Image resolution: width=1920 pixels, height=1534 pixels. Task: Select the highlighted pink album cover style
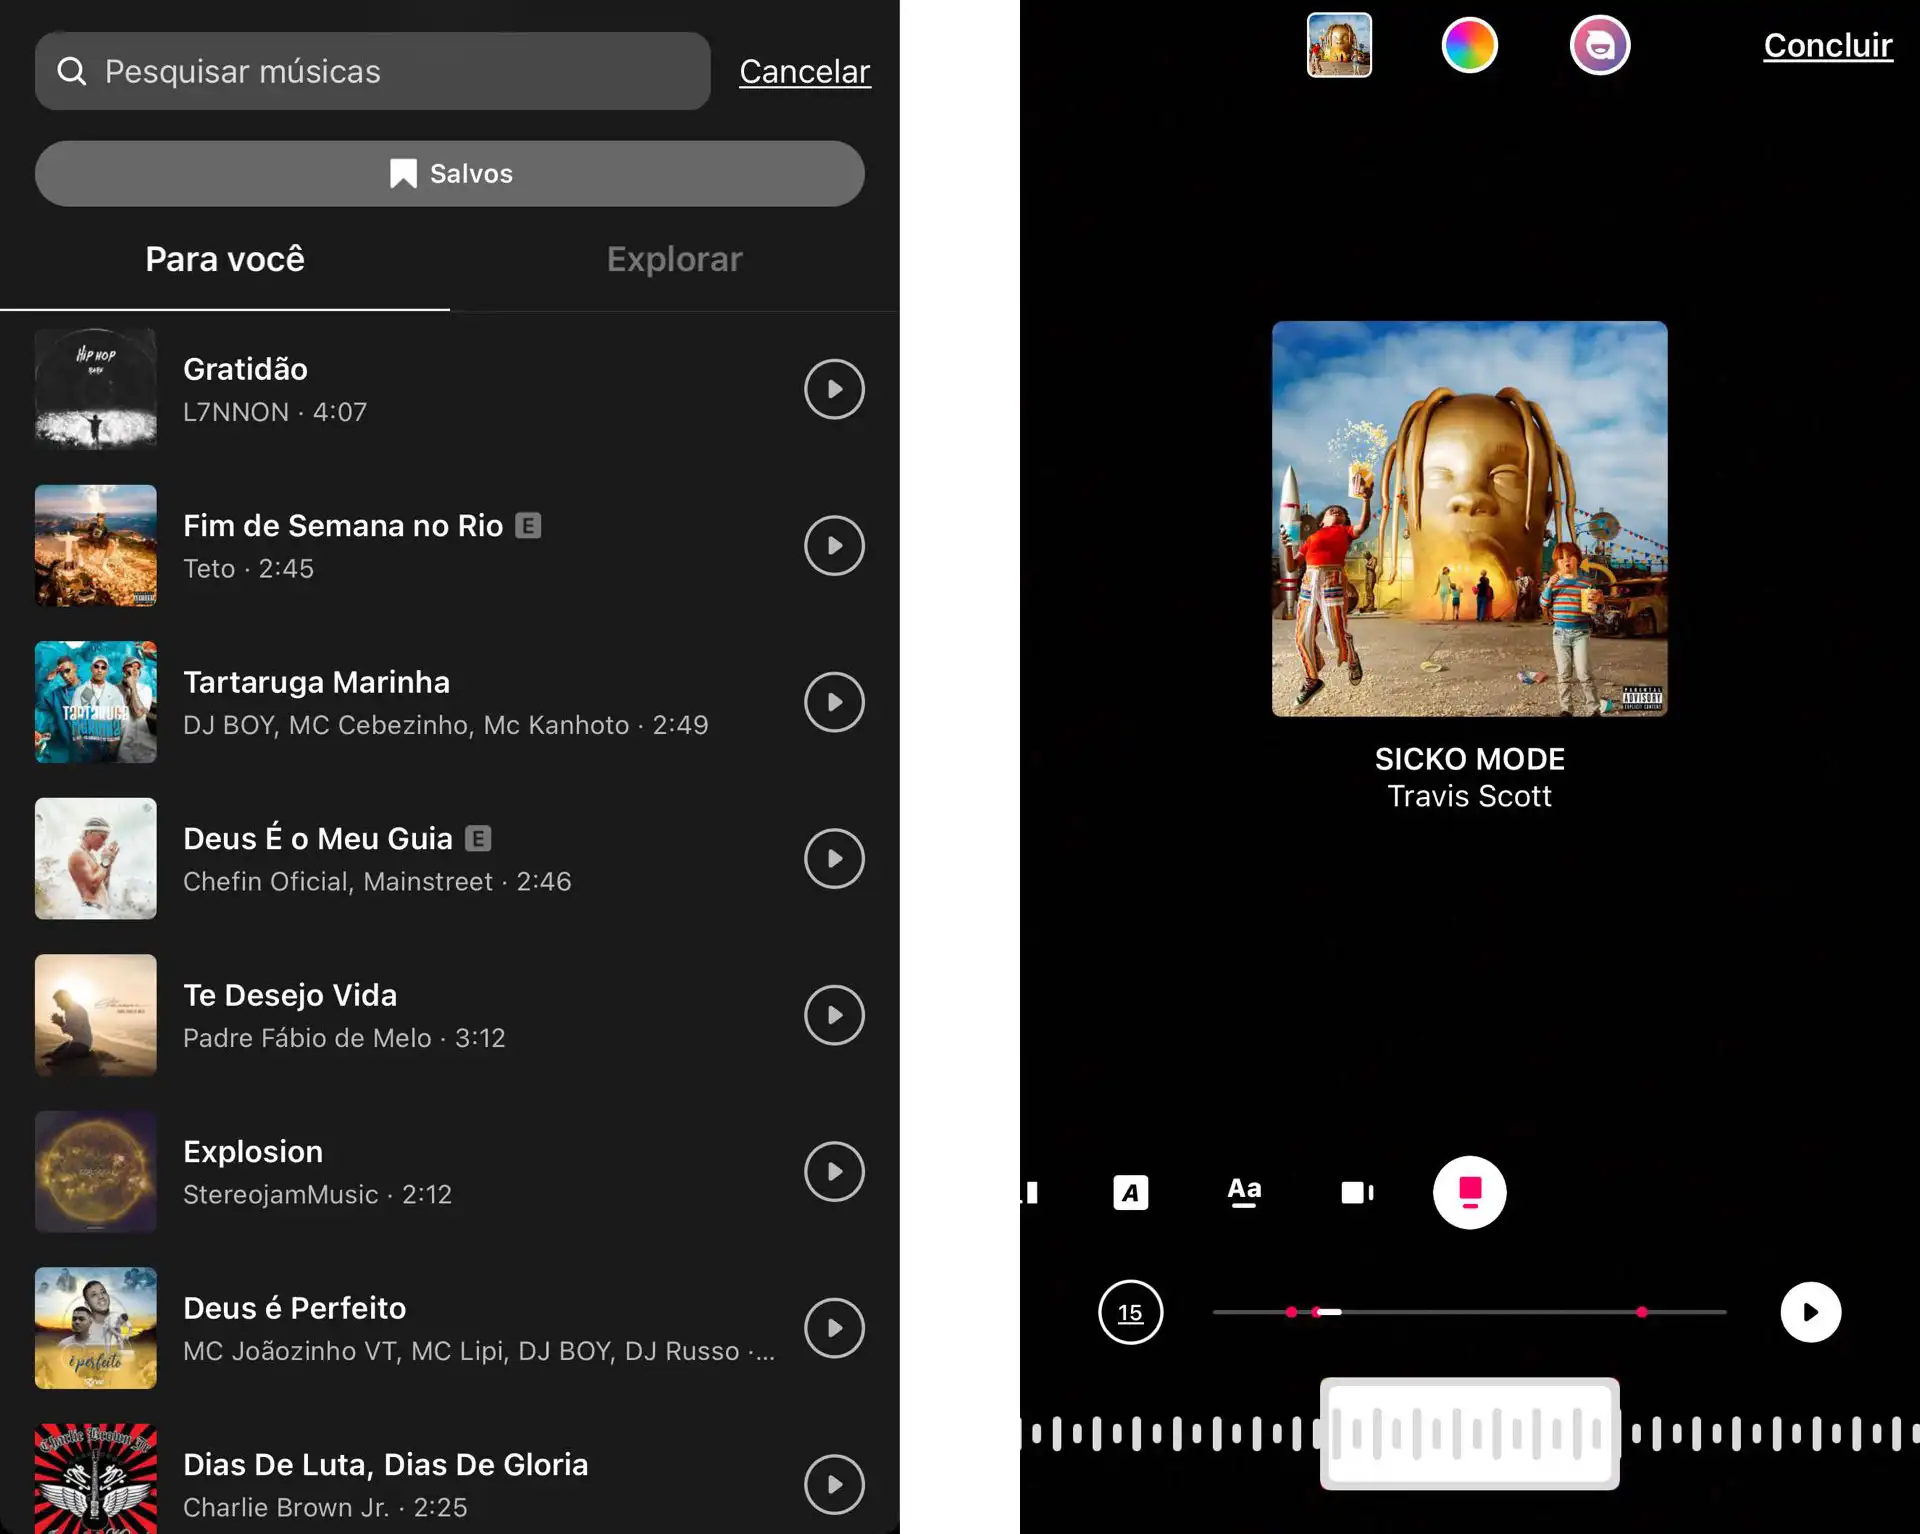pyautogui.click(x=1469, y=1192)
